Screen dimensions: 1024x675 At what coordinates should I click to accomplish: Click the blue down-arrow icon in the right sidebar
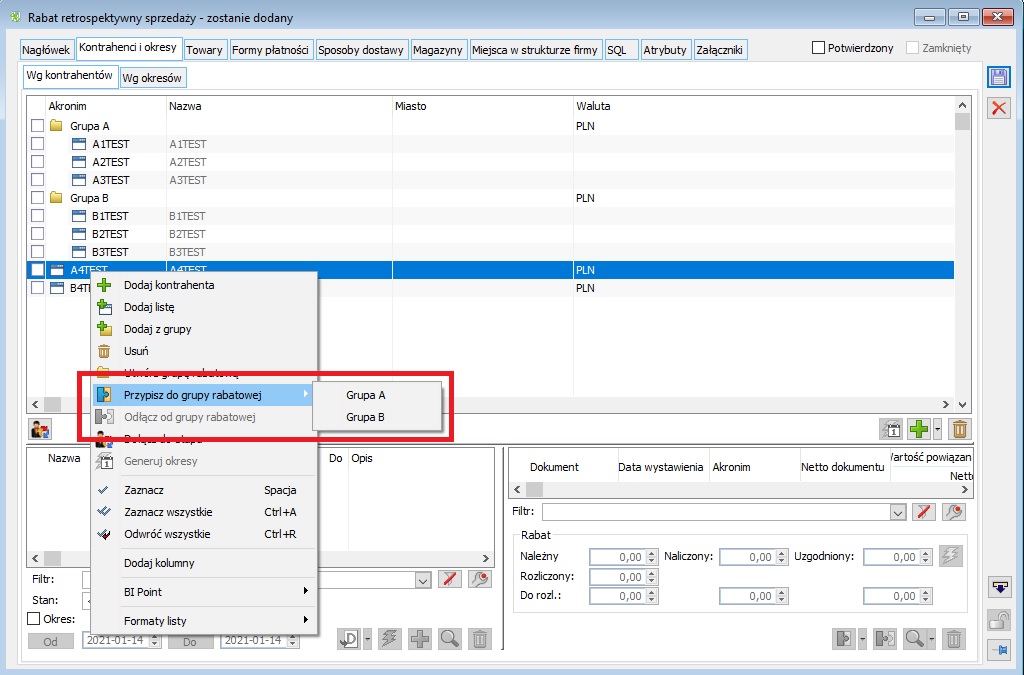click(x=999, y=587)
